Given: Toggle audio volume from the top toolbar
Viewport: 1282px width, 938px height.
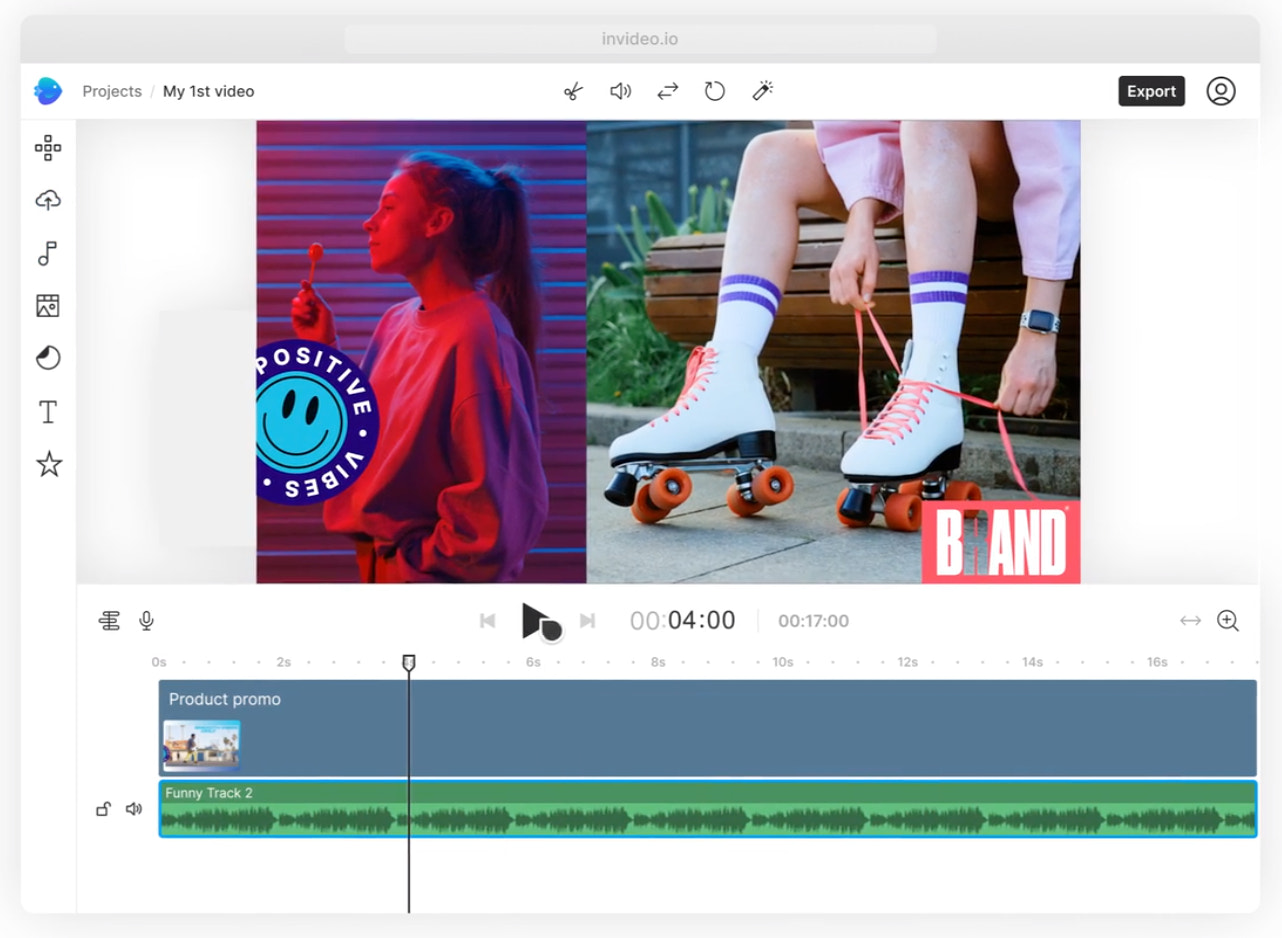Looking at the screenshot, I should tap(620, 91).
